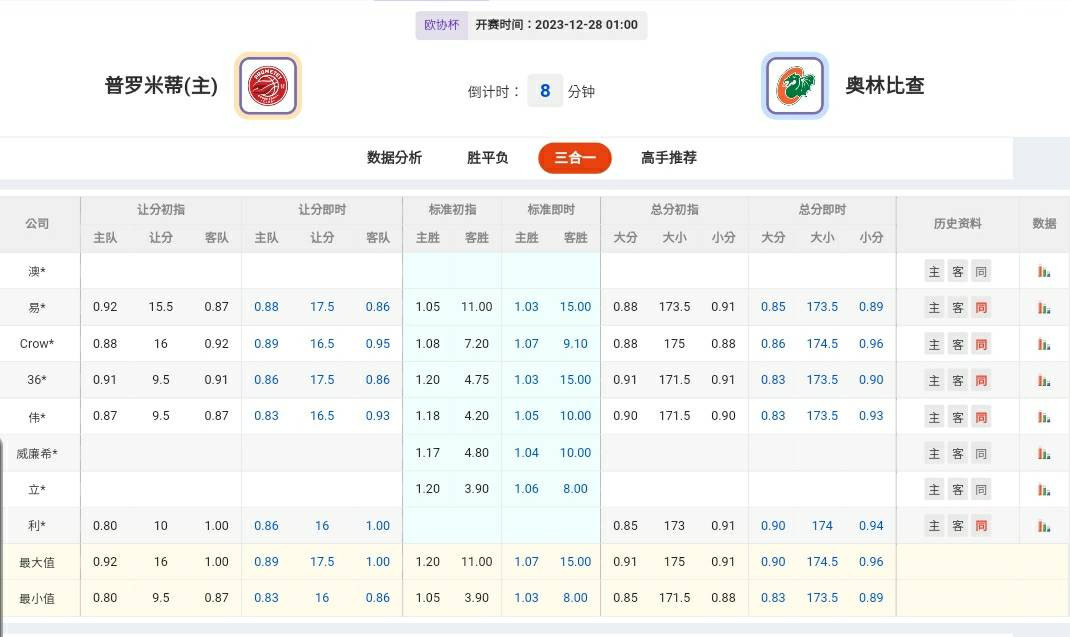Open 同 history for Crow* row
The image size is (1070, 637).
981,344
